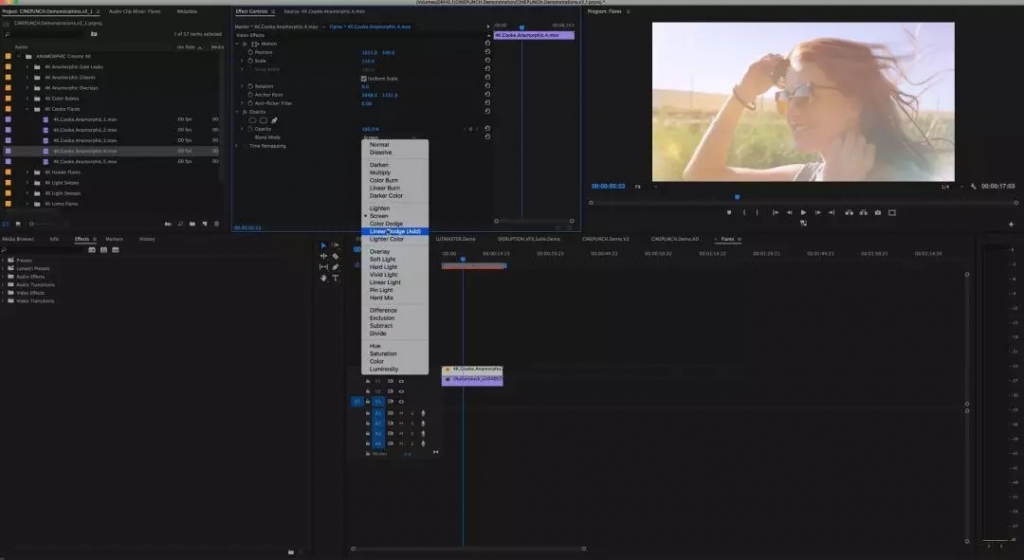
Task: Expand Video Transitions in Effects panel
Action: point(3,301)
